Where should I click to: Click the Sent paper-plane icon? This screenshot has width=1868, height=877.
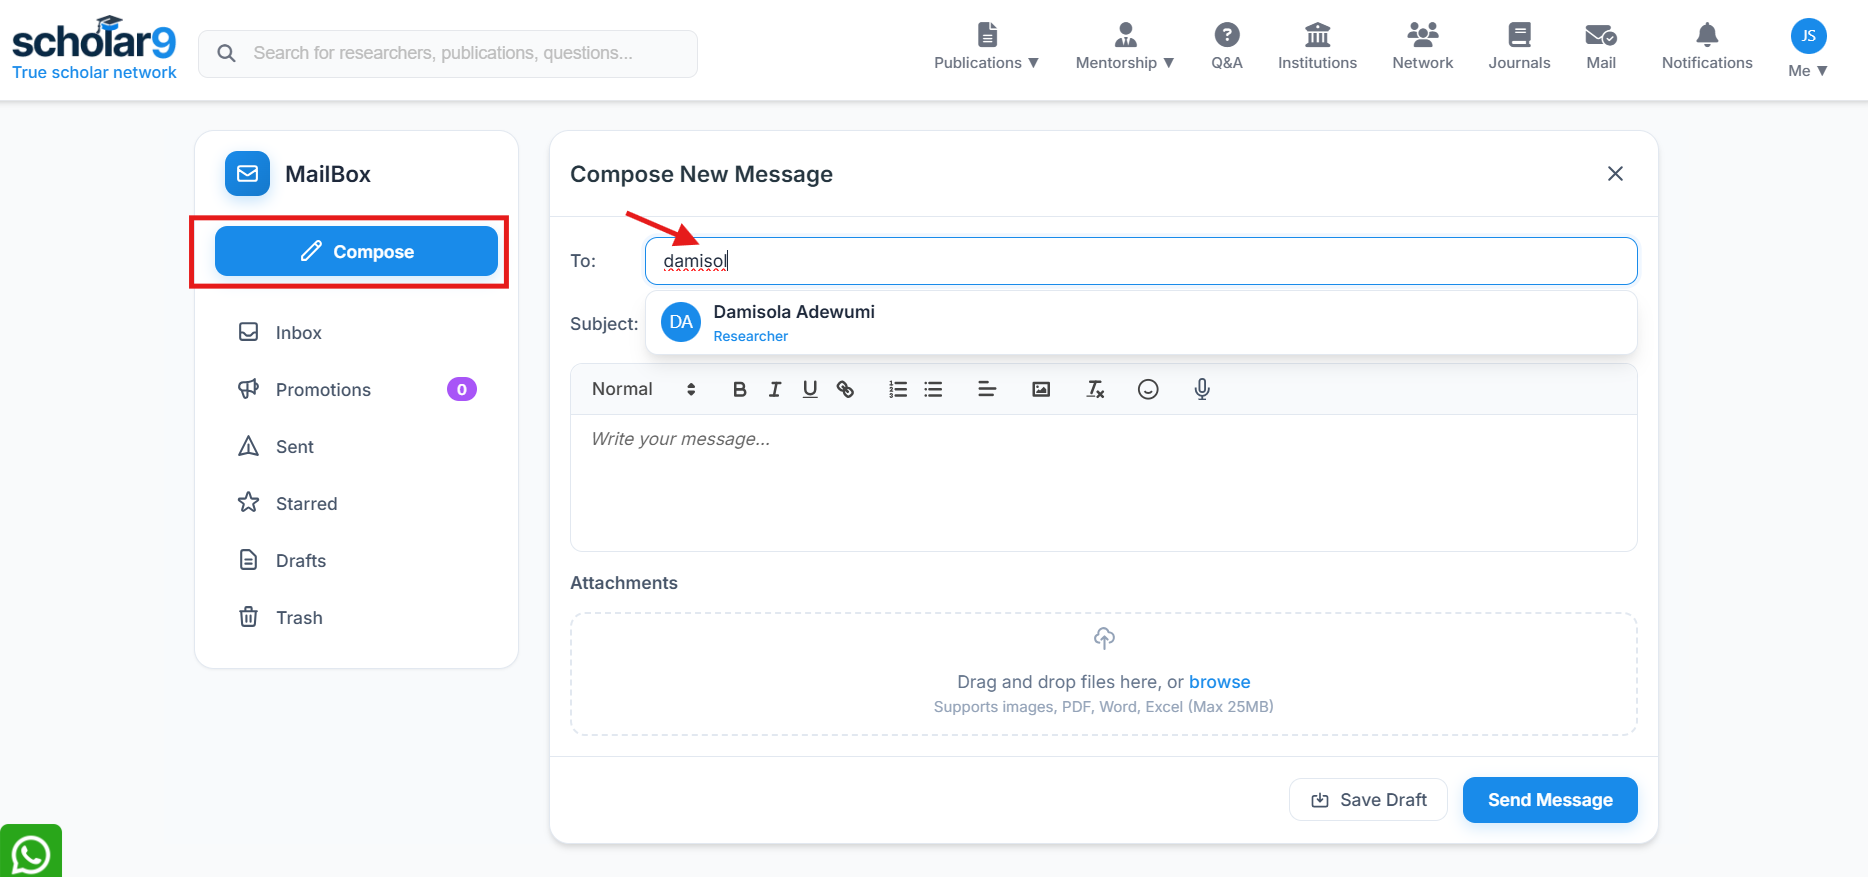(248, 446)
